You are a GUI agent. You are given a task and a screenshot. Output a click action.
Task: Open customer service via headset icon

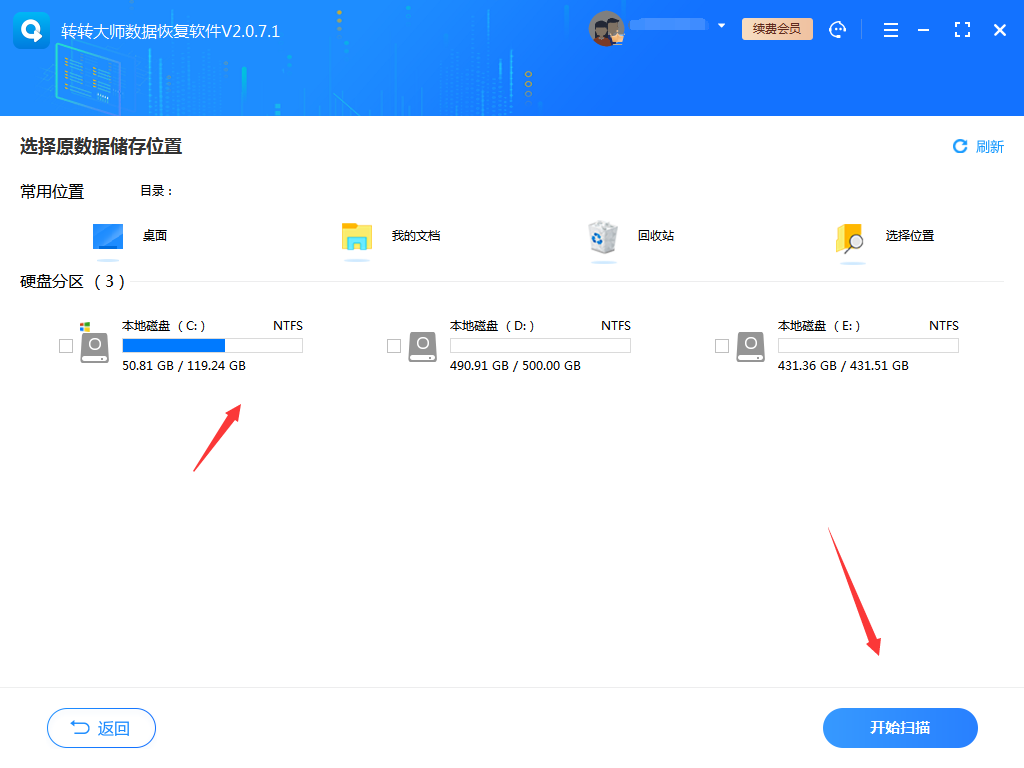point(837,29)
